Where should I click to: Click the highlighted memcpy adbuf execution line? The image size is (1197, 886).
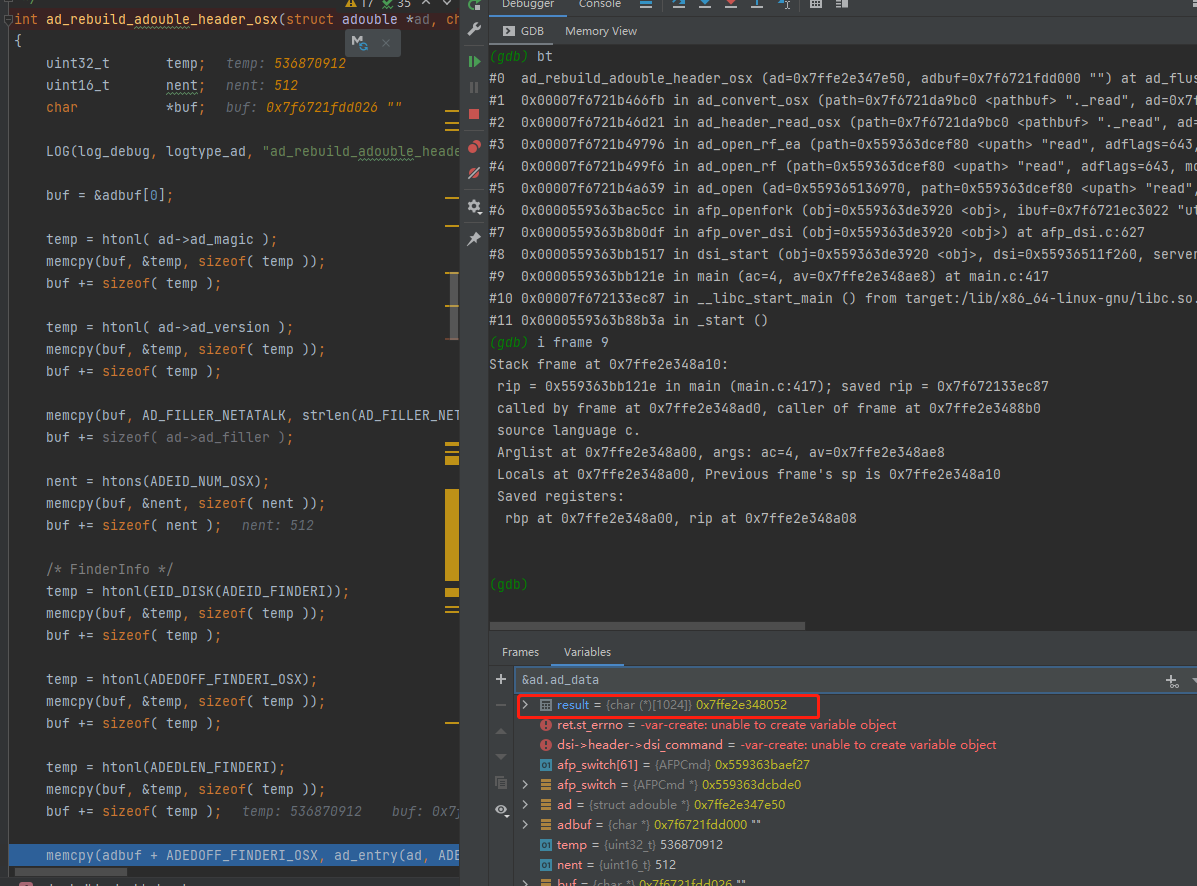point(234,855)
